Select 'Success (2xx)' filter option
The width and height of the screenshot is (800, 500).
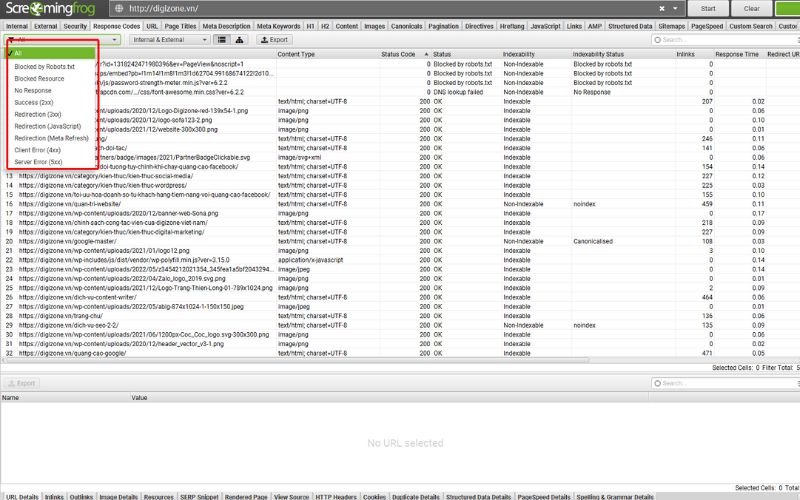(x=34, y=103)
